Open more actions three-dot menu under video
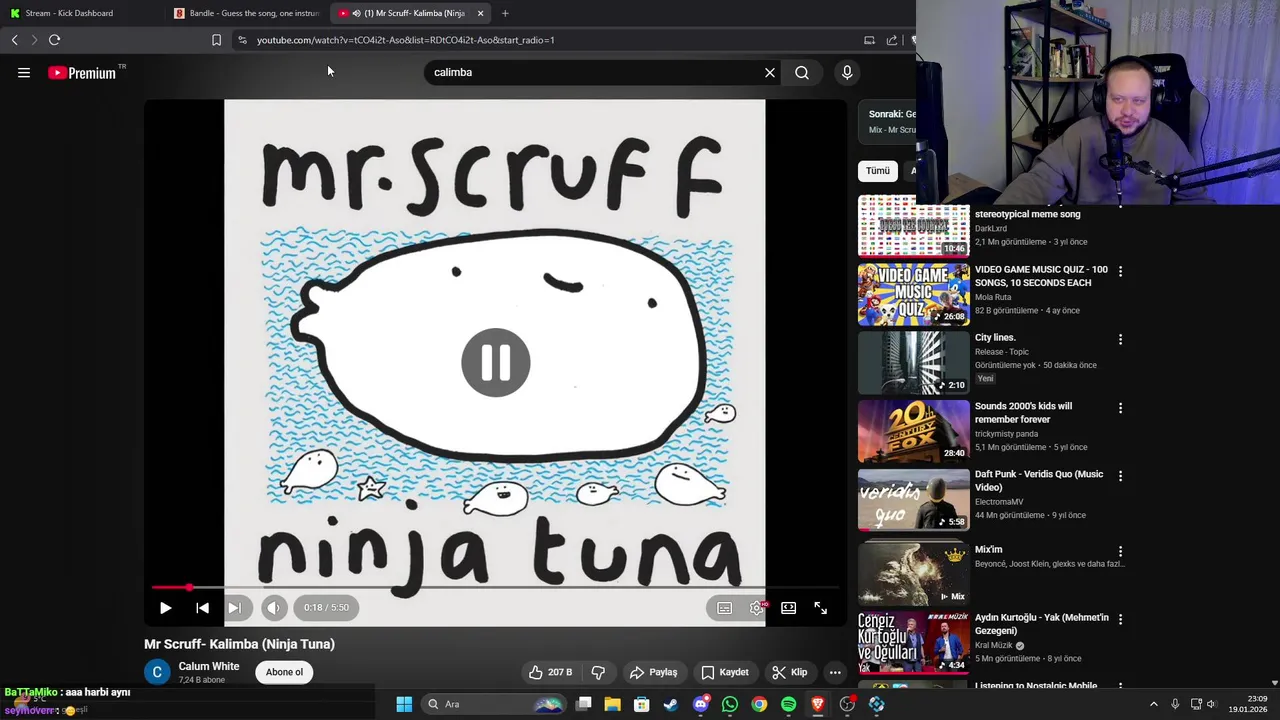The image size is (1280, 720). tap(835, 672)
